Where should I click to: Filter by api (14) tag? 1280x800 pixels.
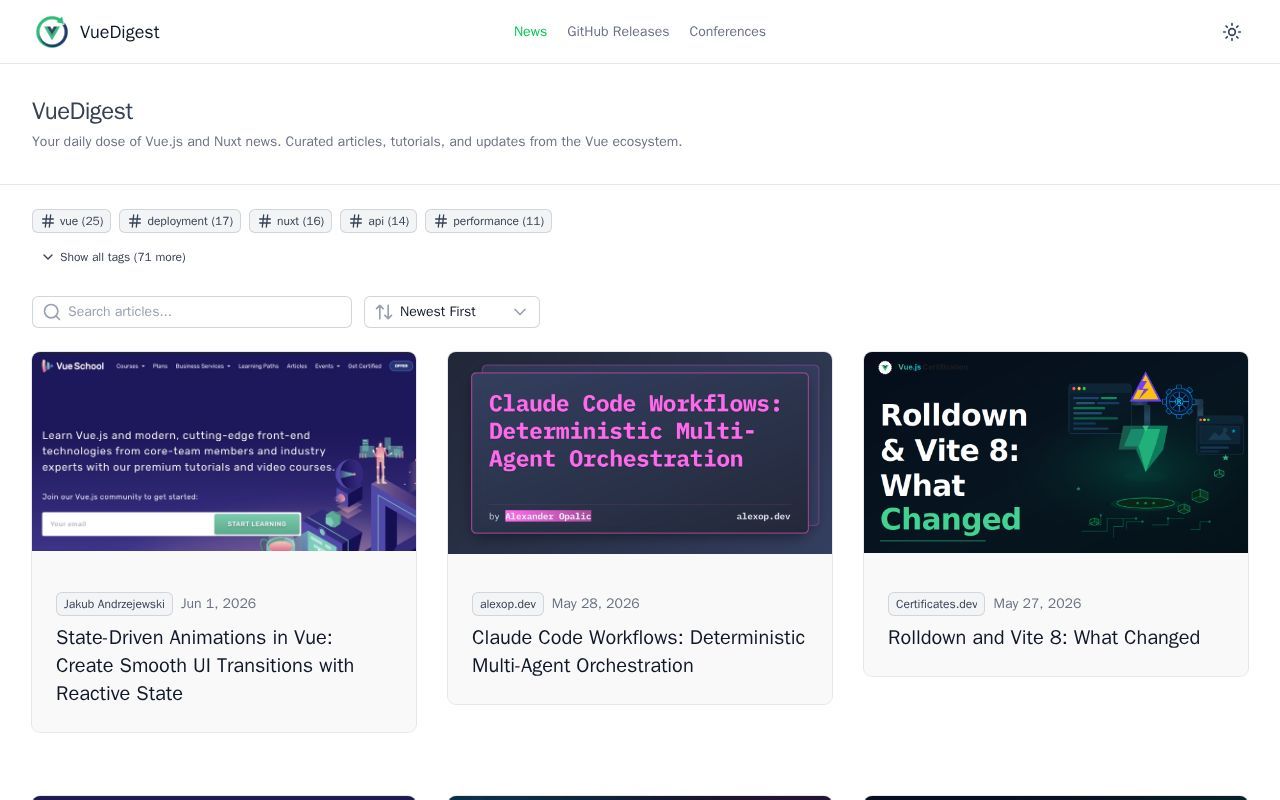pyautogui.click(x=378, y=221)
